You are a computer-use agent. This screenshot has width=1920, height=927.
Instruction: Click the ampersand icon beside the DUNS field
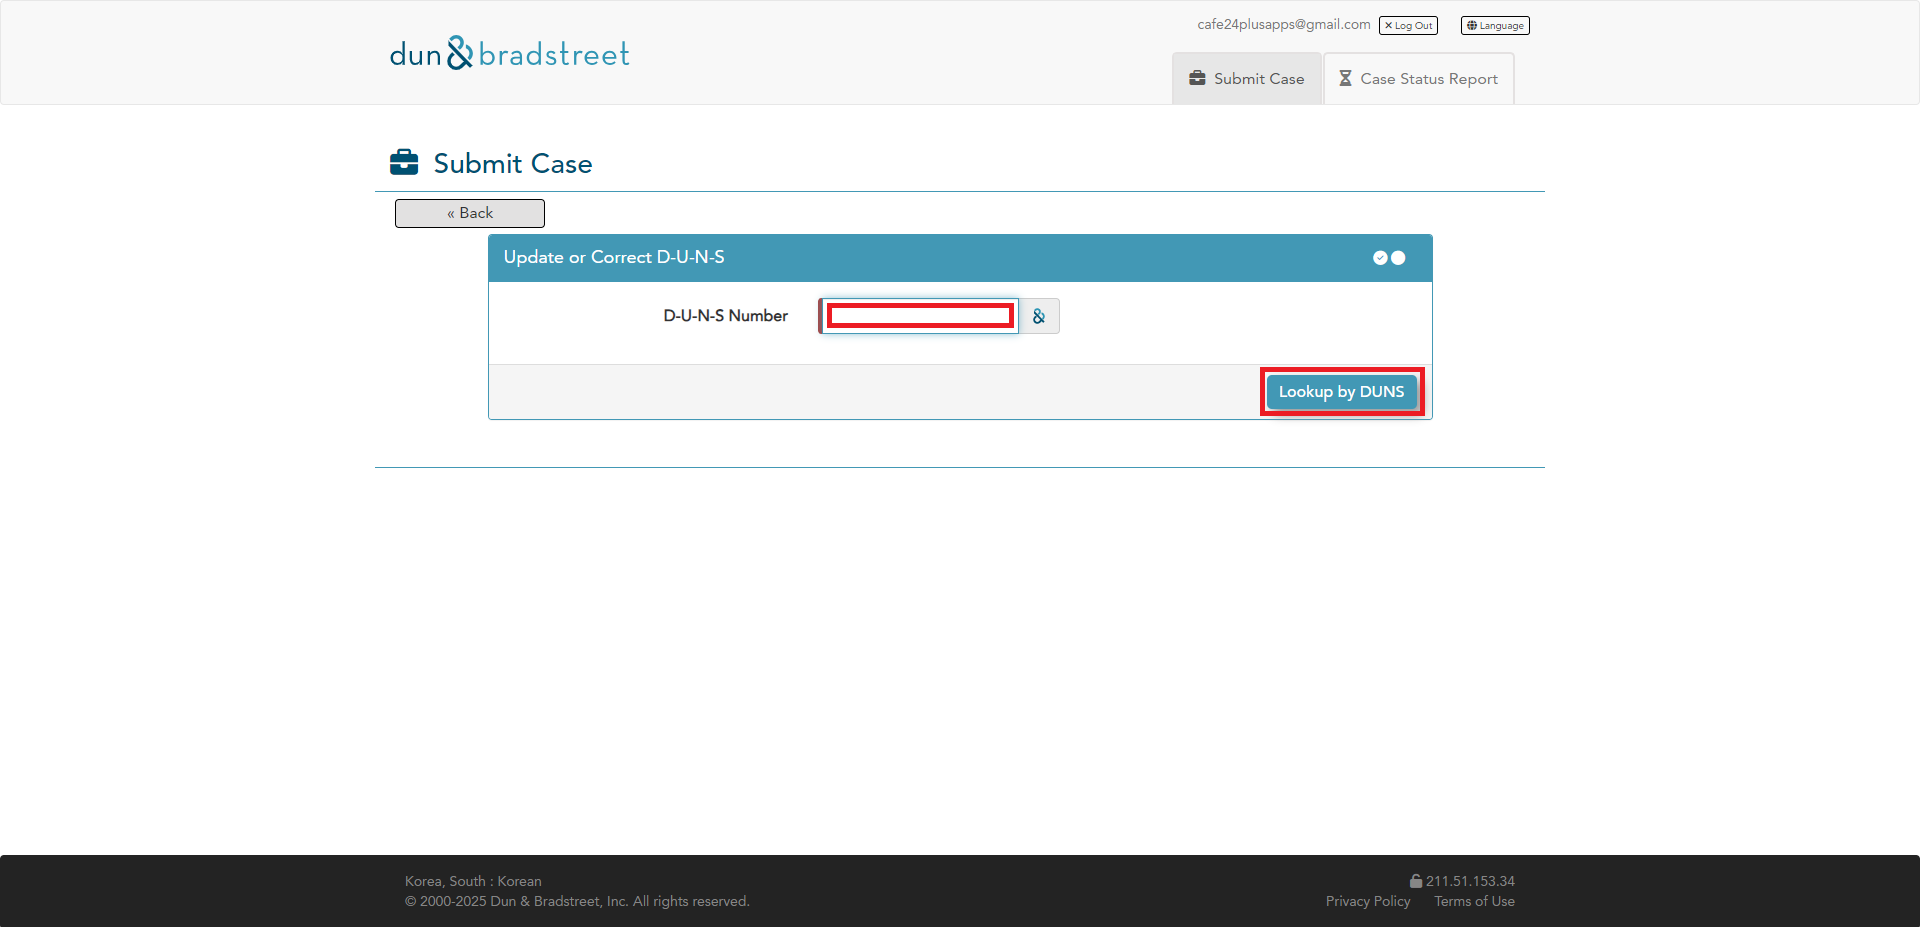pyautogui.click(x=1039, y=316)
